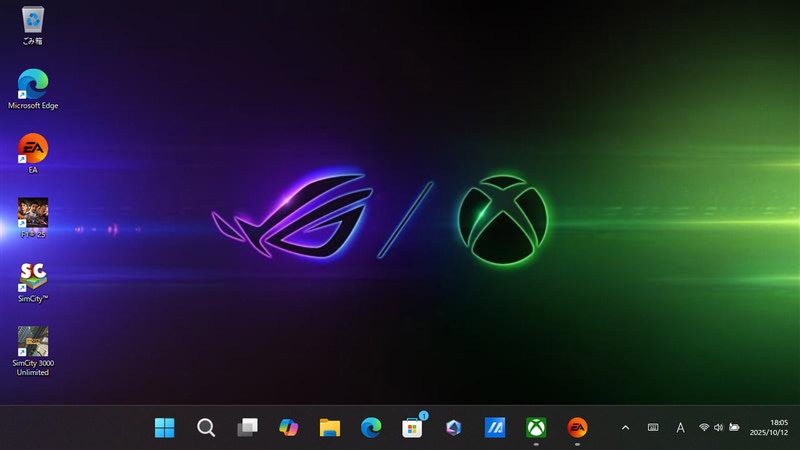Open Microsoft Store from the taskbar
The image size is (800, 450).
(412, 428)
